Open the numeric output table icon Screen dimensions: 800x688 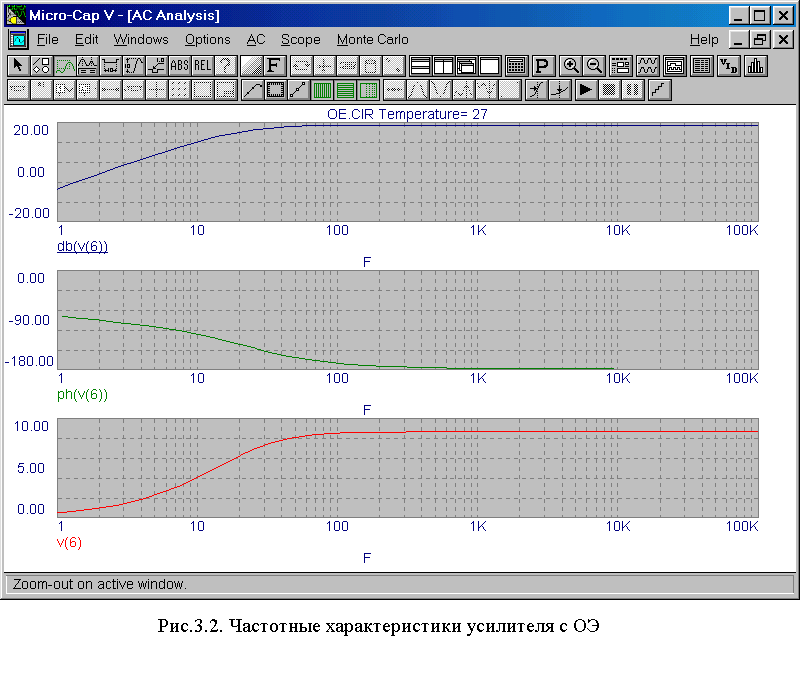[702, 66]
